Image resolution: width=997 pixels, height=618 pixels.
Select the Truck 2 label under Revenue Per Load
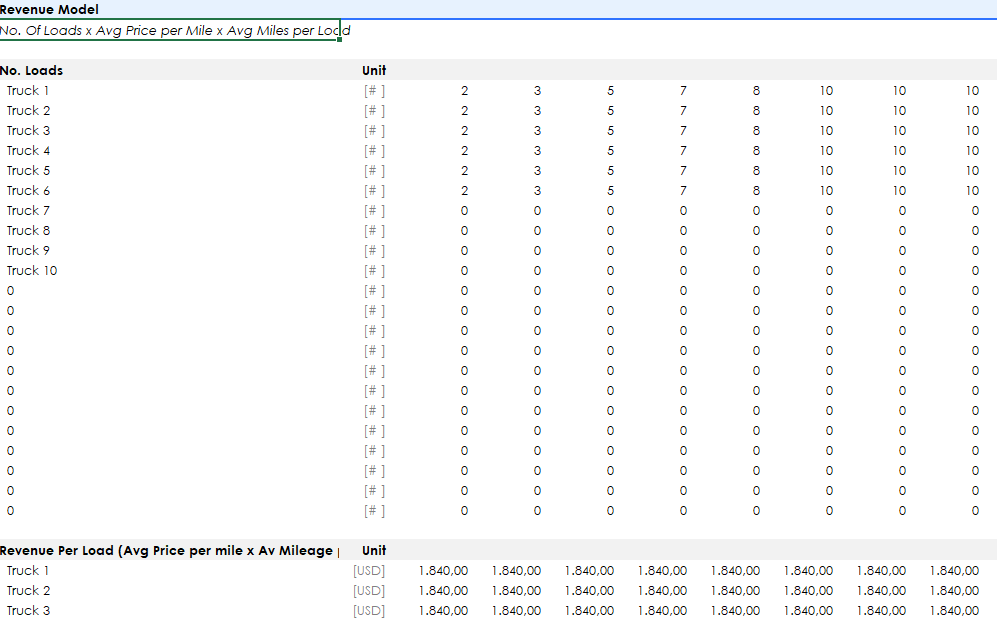click(28, 590)
